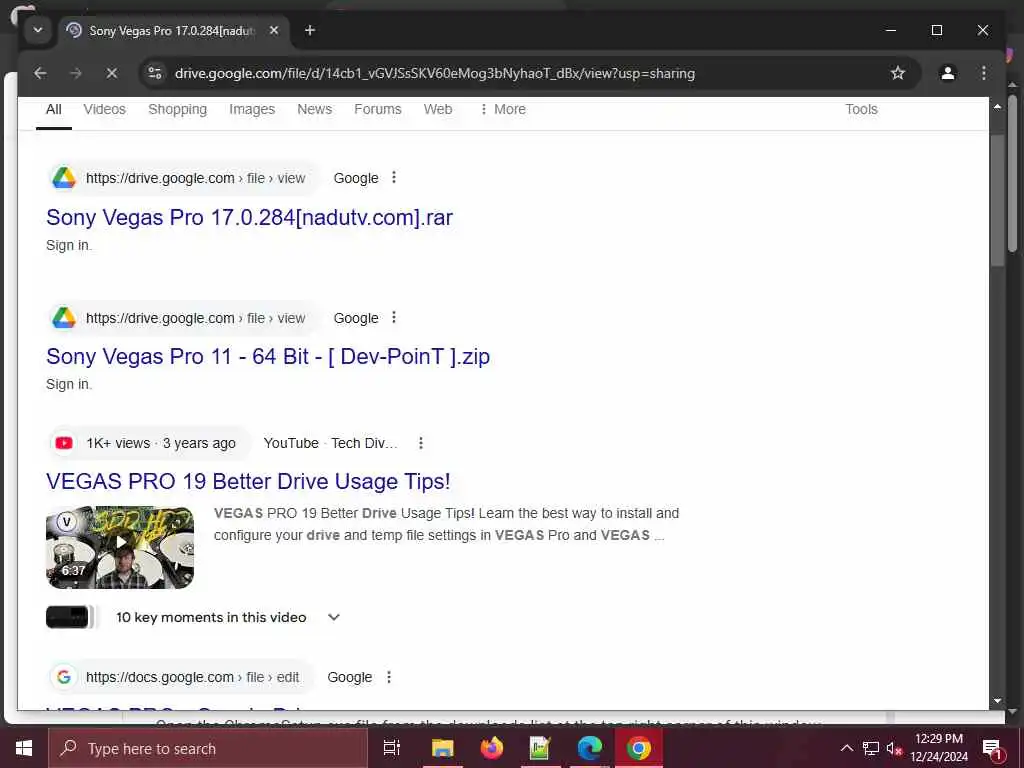The width and height of the screenshot is (1024, 768).
Task: Show hidden system tray icons
Action: click(846, 748)
